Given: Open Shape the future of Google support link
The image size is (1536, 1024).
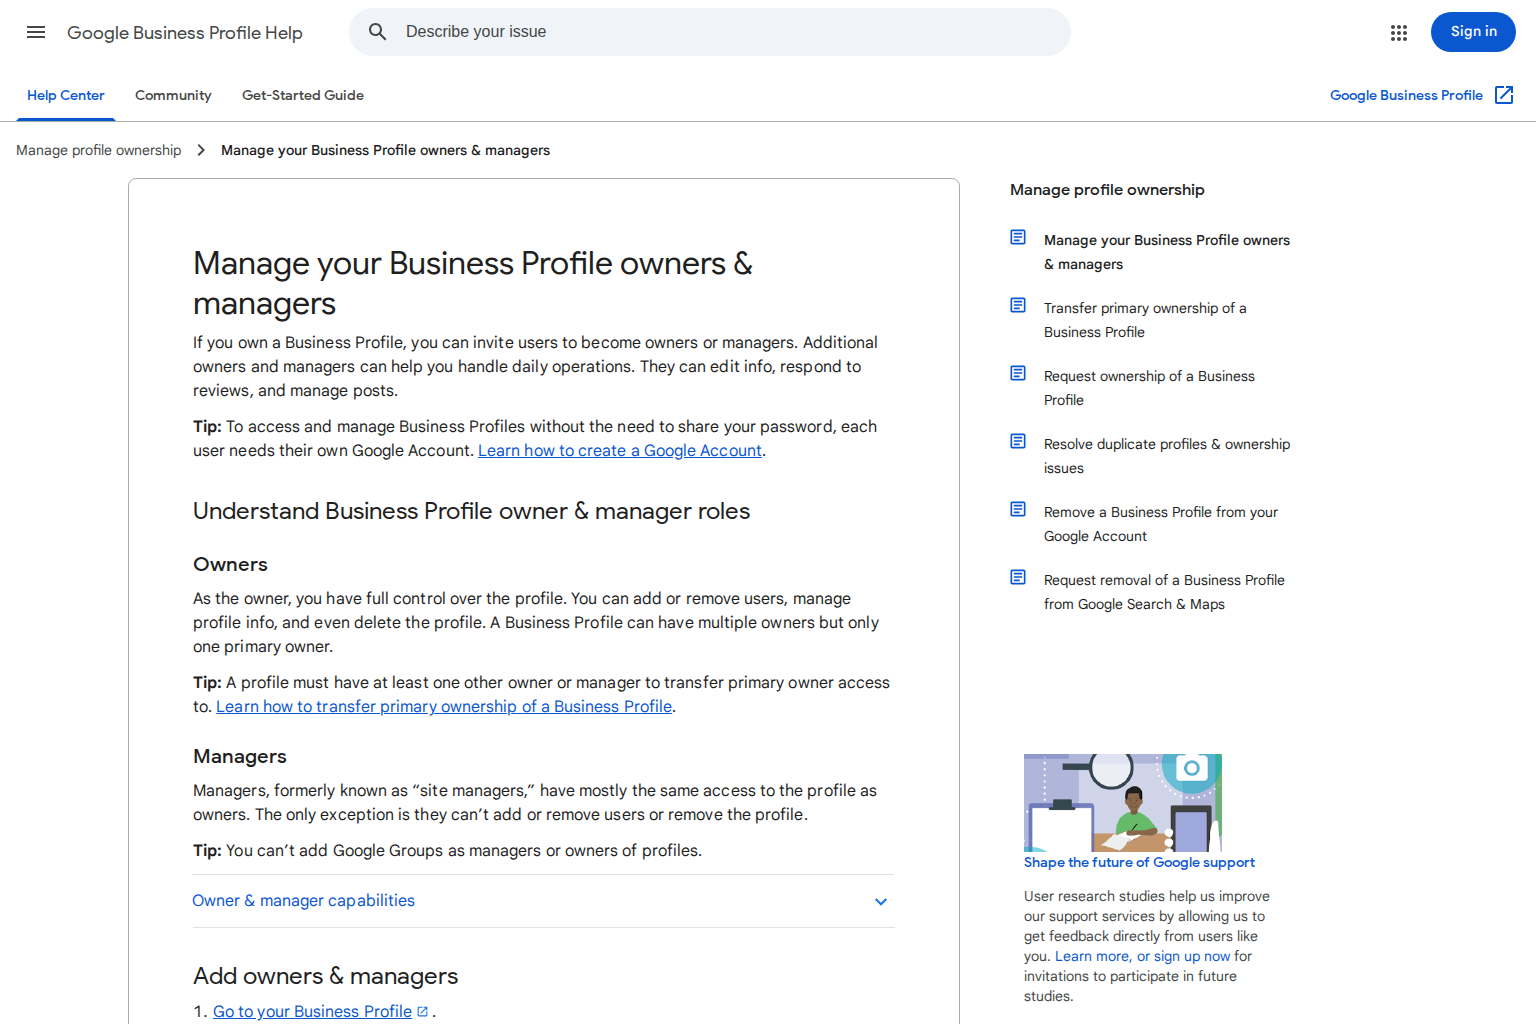Looking at the screenshot, I should 1139,862.
